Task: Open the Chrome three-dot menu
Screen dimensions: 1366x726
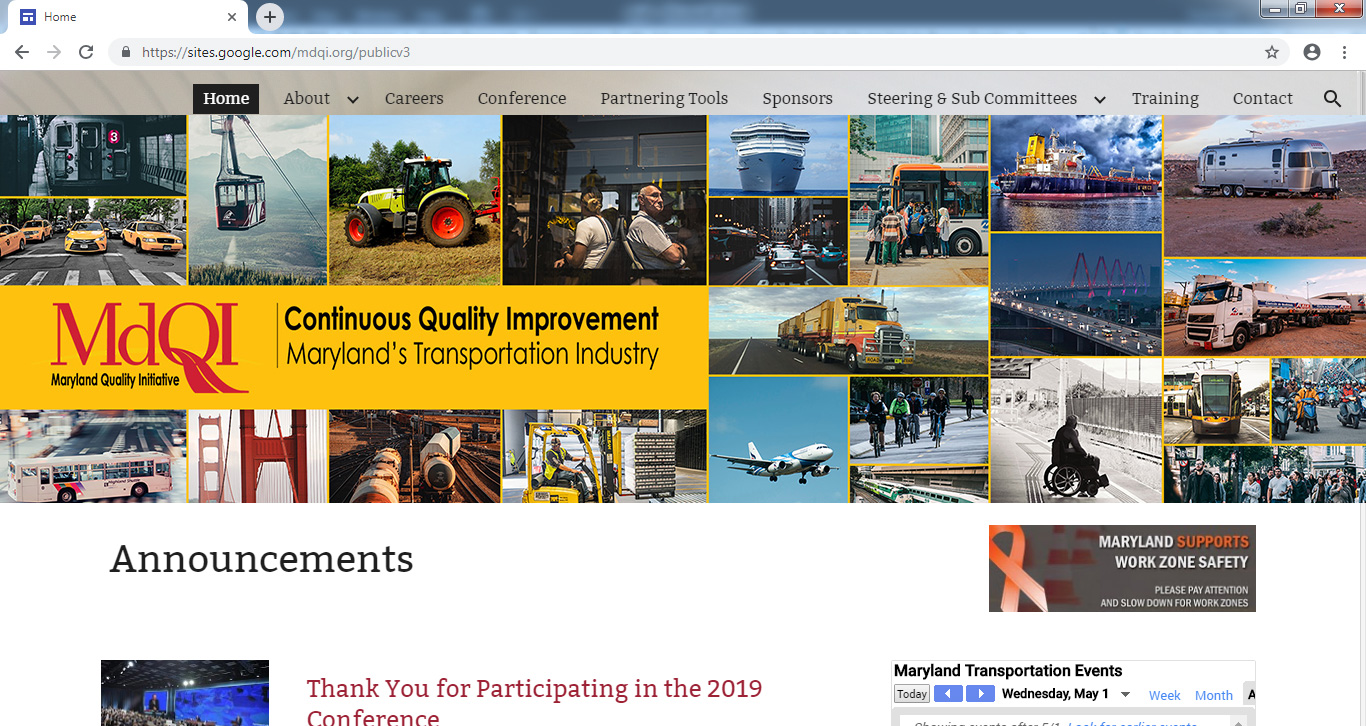Action: click(1345, 52)
